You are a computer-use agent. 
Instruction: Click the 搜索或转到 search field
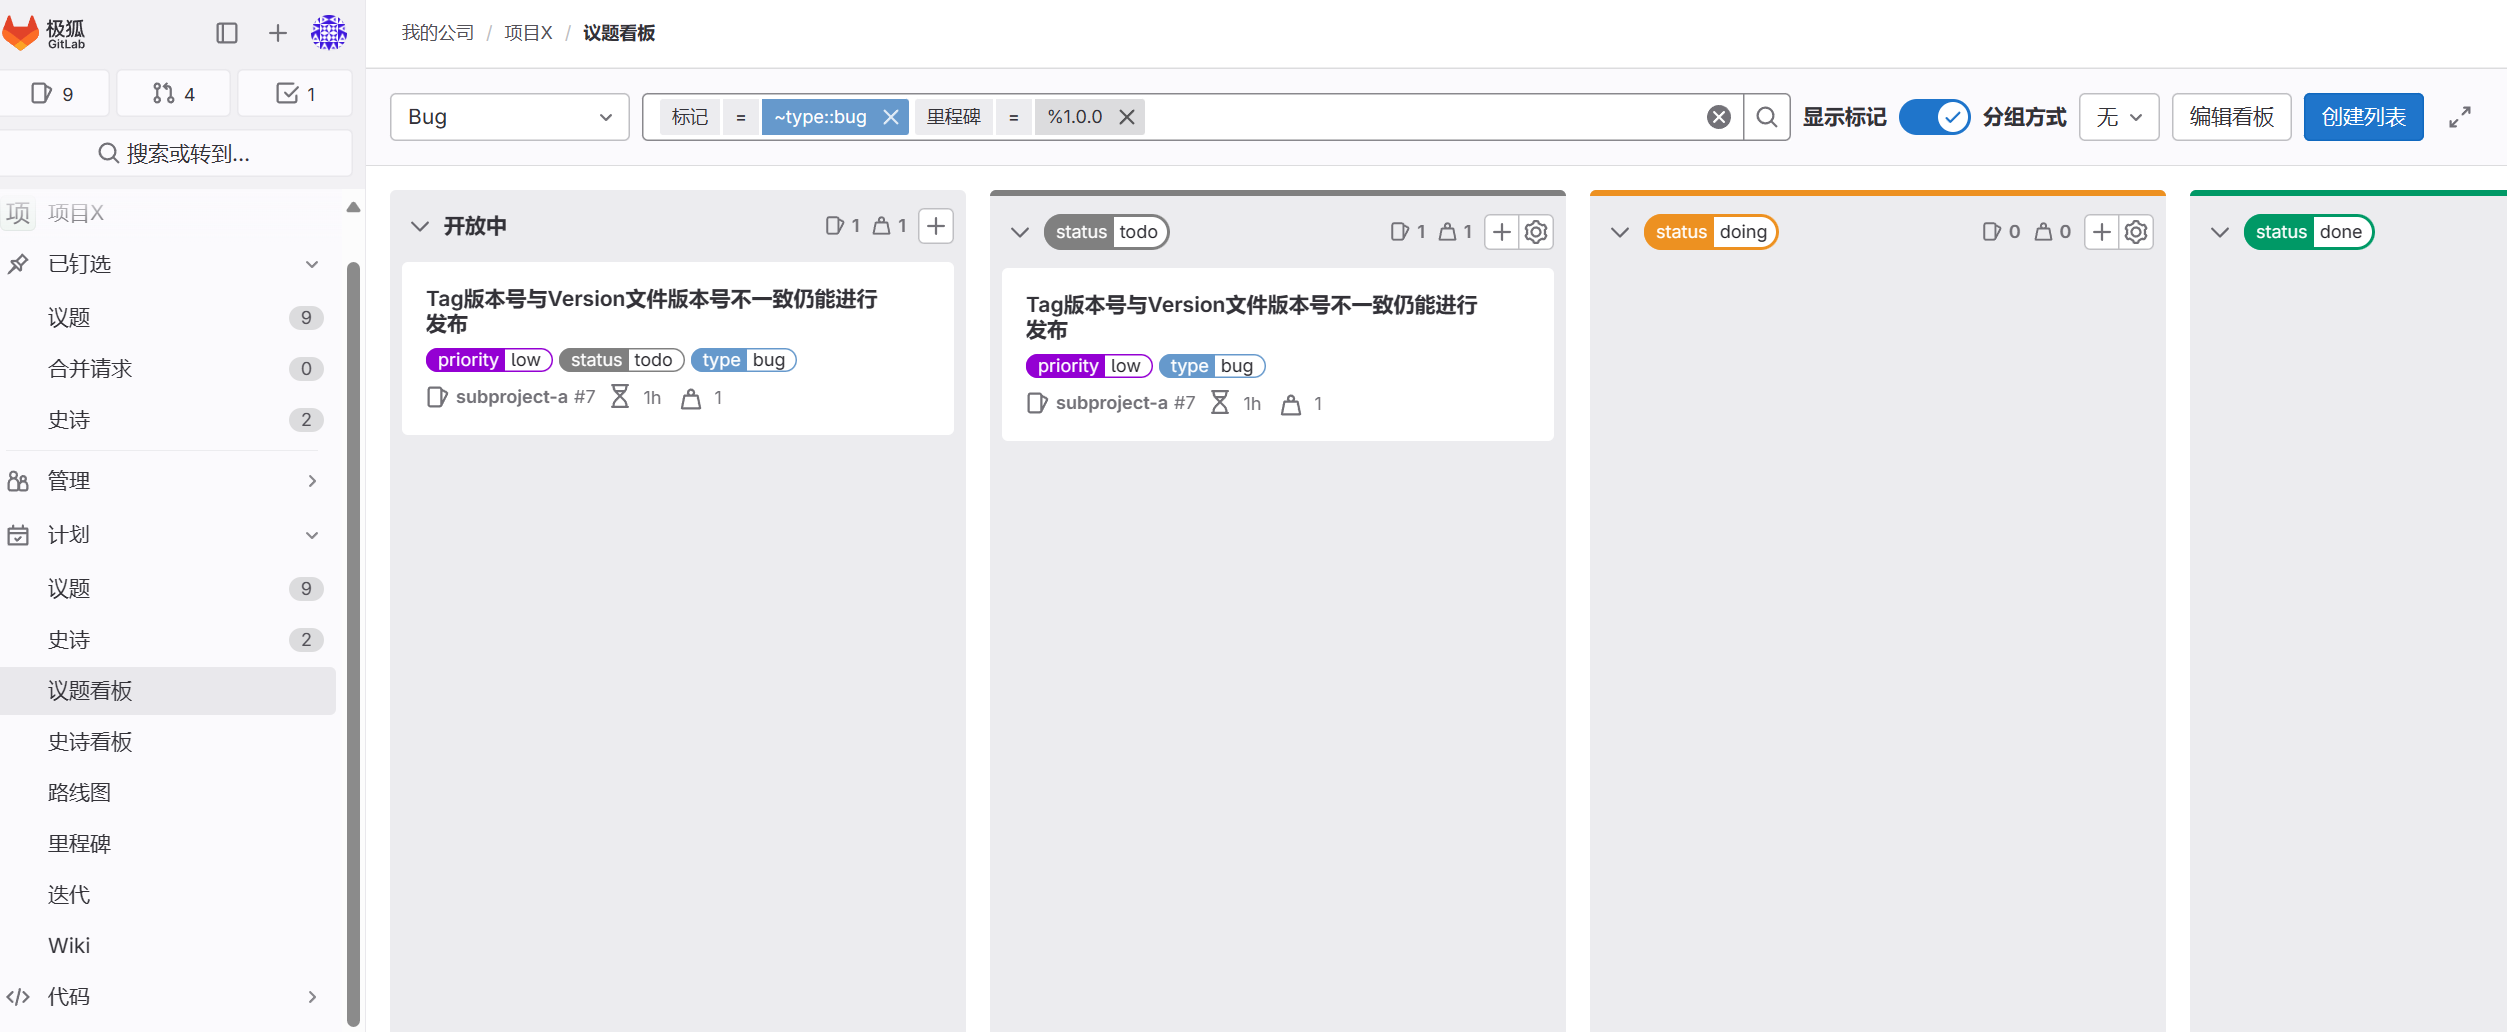178,153
